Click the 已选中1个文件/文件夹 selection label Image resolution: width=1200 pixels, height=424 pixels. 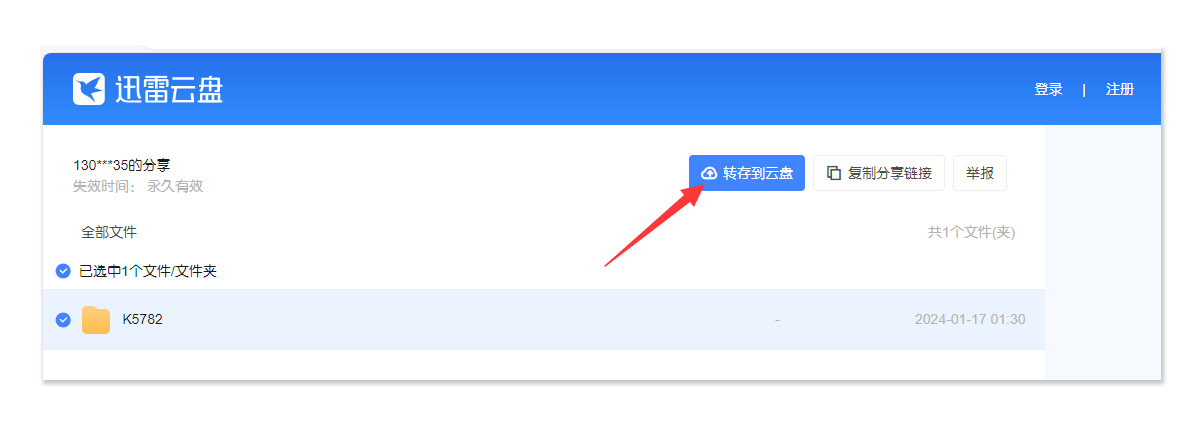[148, 271]
